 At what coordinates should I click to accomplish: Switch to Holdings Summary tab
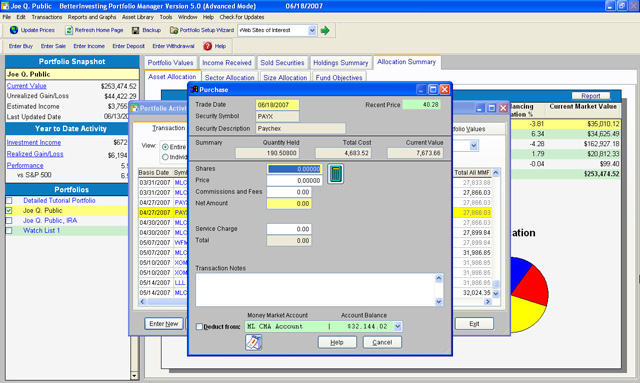click(x=341, y=63)
